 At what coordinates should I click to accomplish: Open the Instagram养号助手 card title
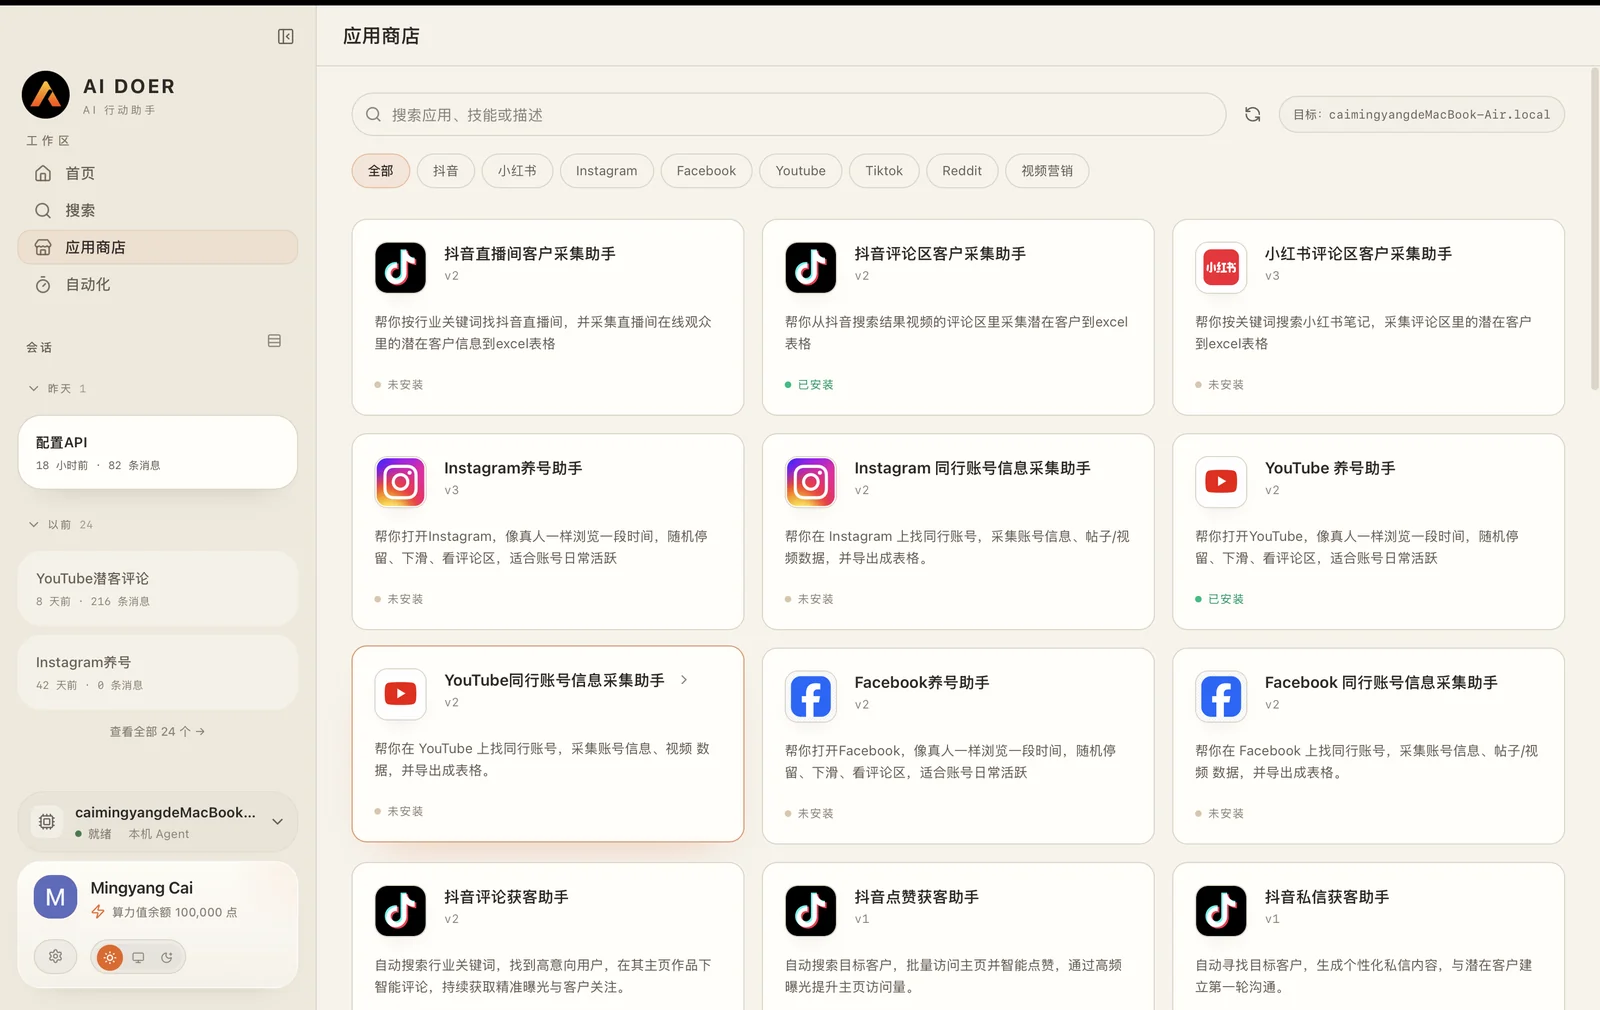[x=513, y=468]
